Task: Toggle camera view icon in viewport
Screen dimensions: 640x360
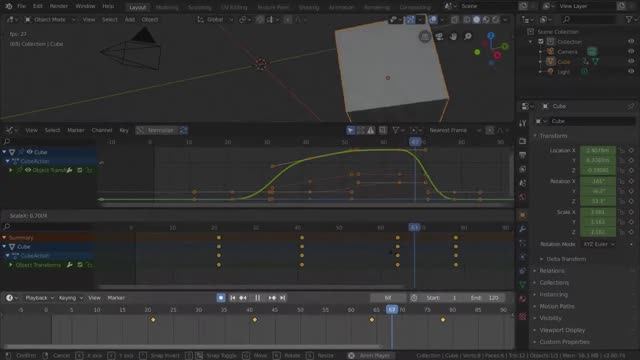Action: (439, 36)
